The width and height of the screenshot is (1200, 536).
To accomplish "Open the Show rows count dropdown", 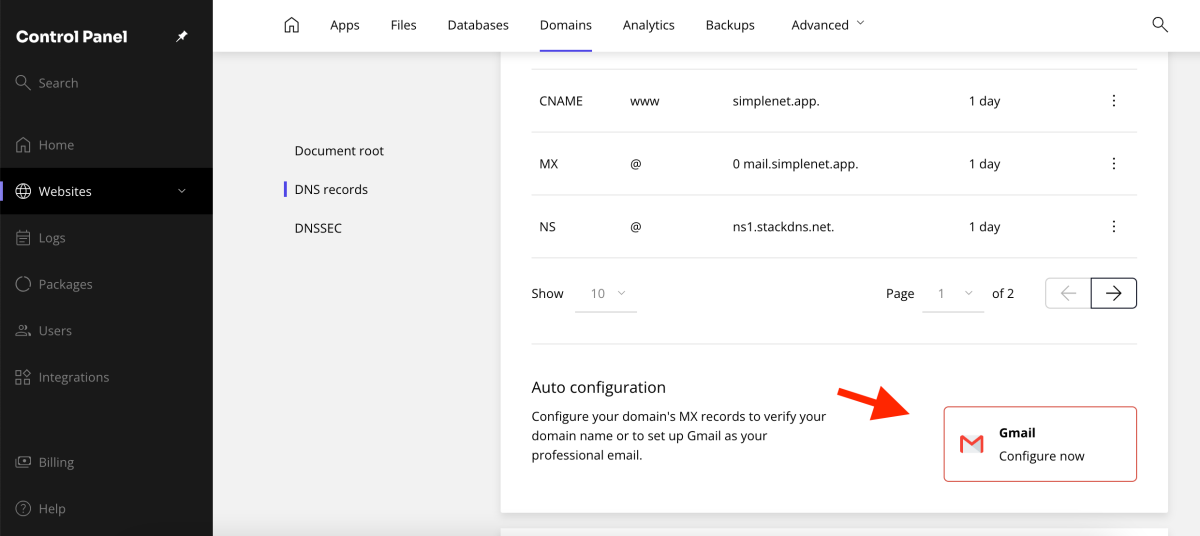I will pos(607,294).
